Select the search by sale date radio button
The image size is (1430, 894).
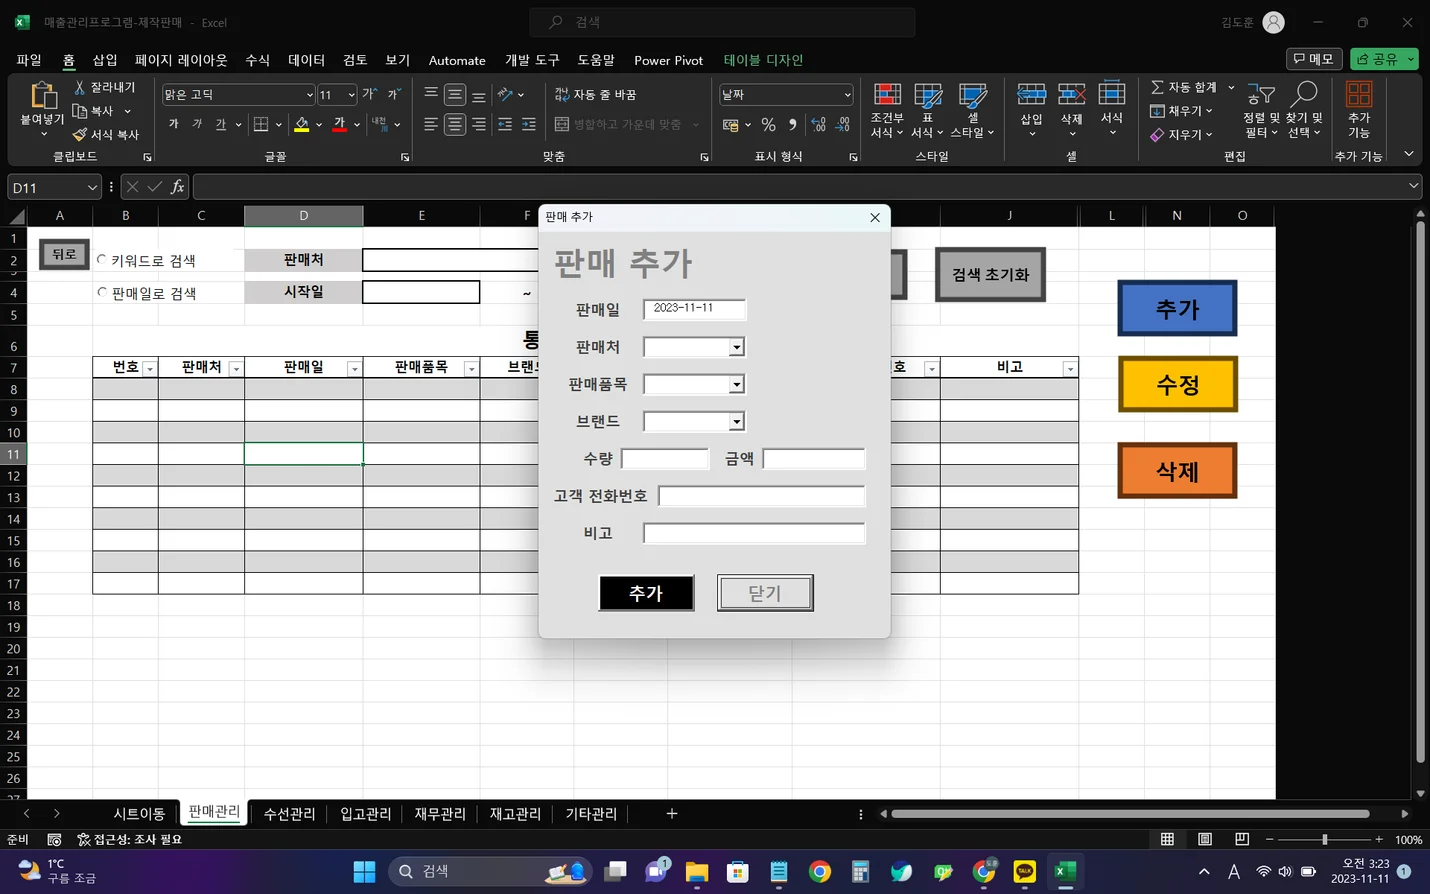(102, 292)
